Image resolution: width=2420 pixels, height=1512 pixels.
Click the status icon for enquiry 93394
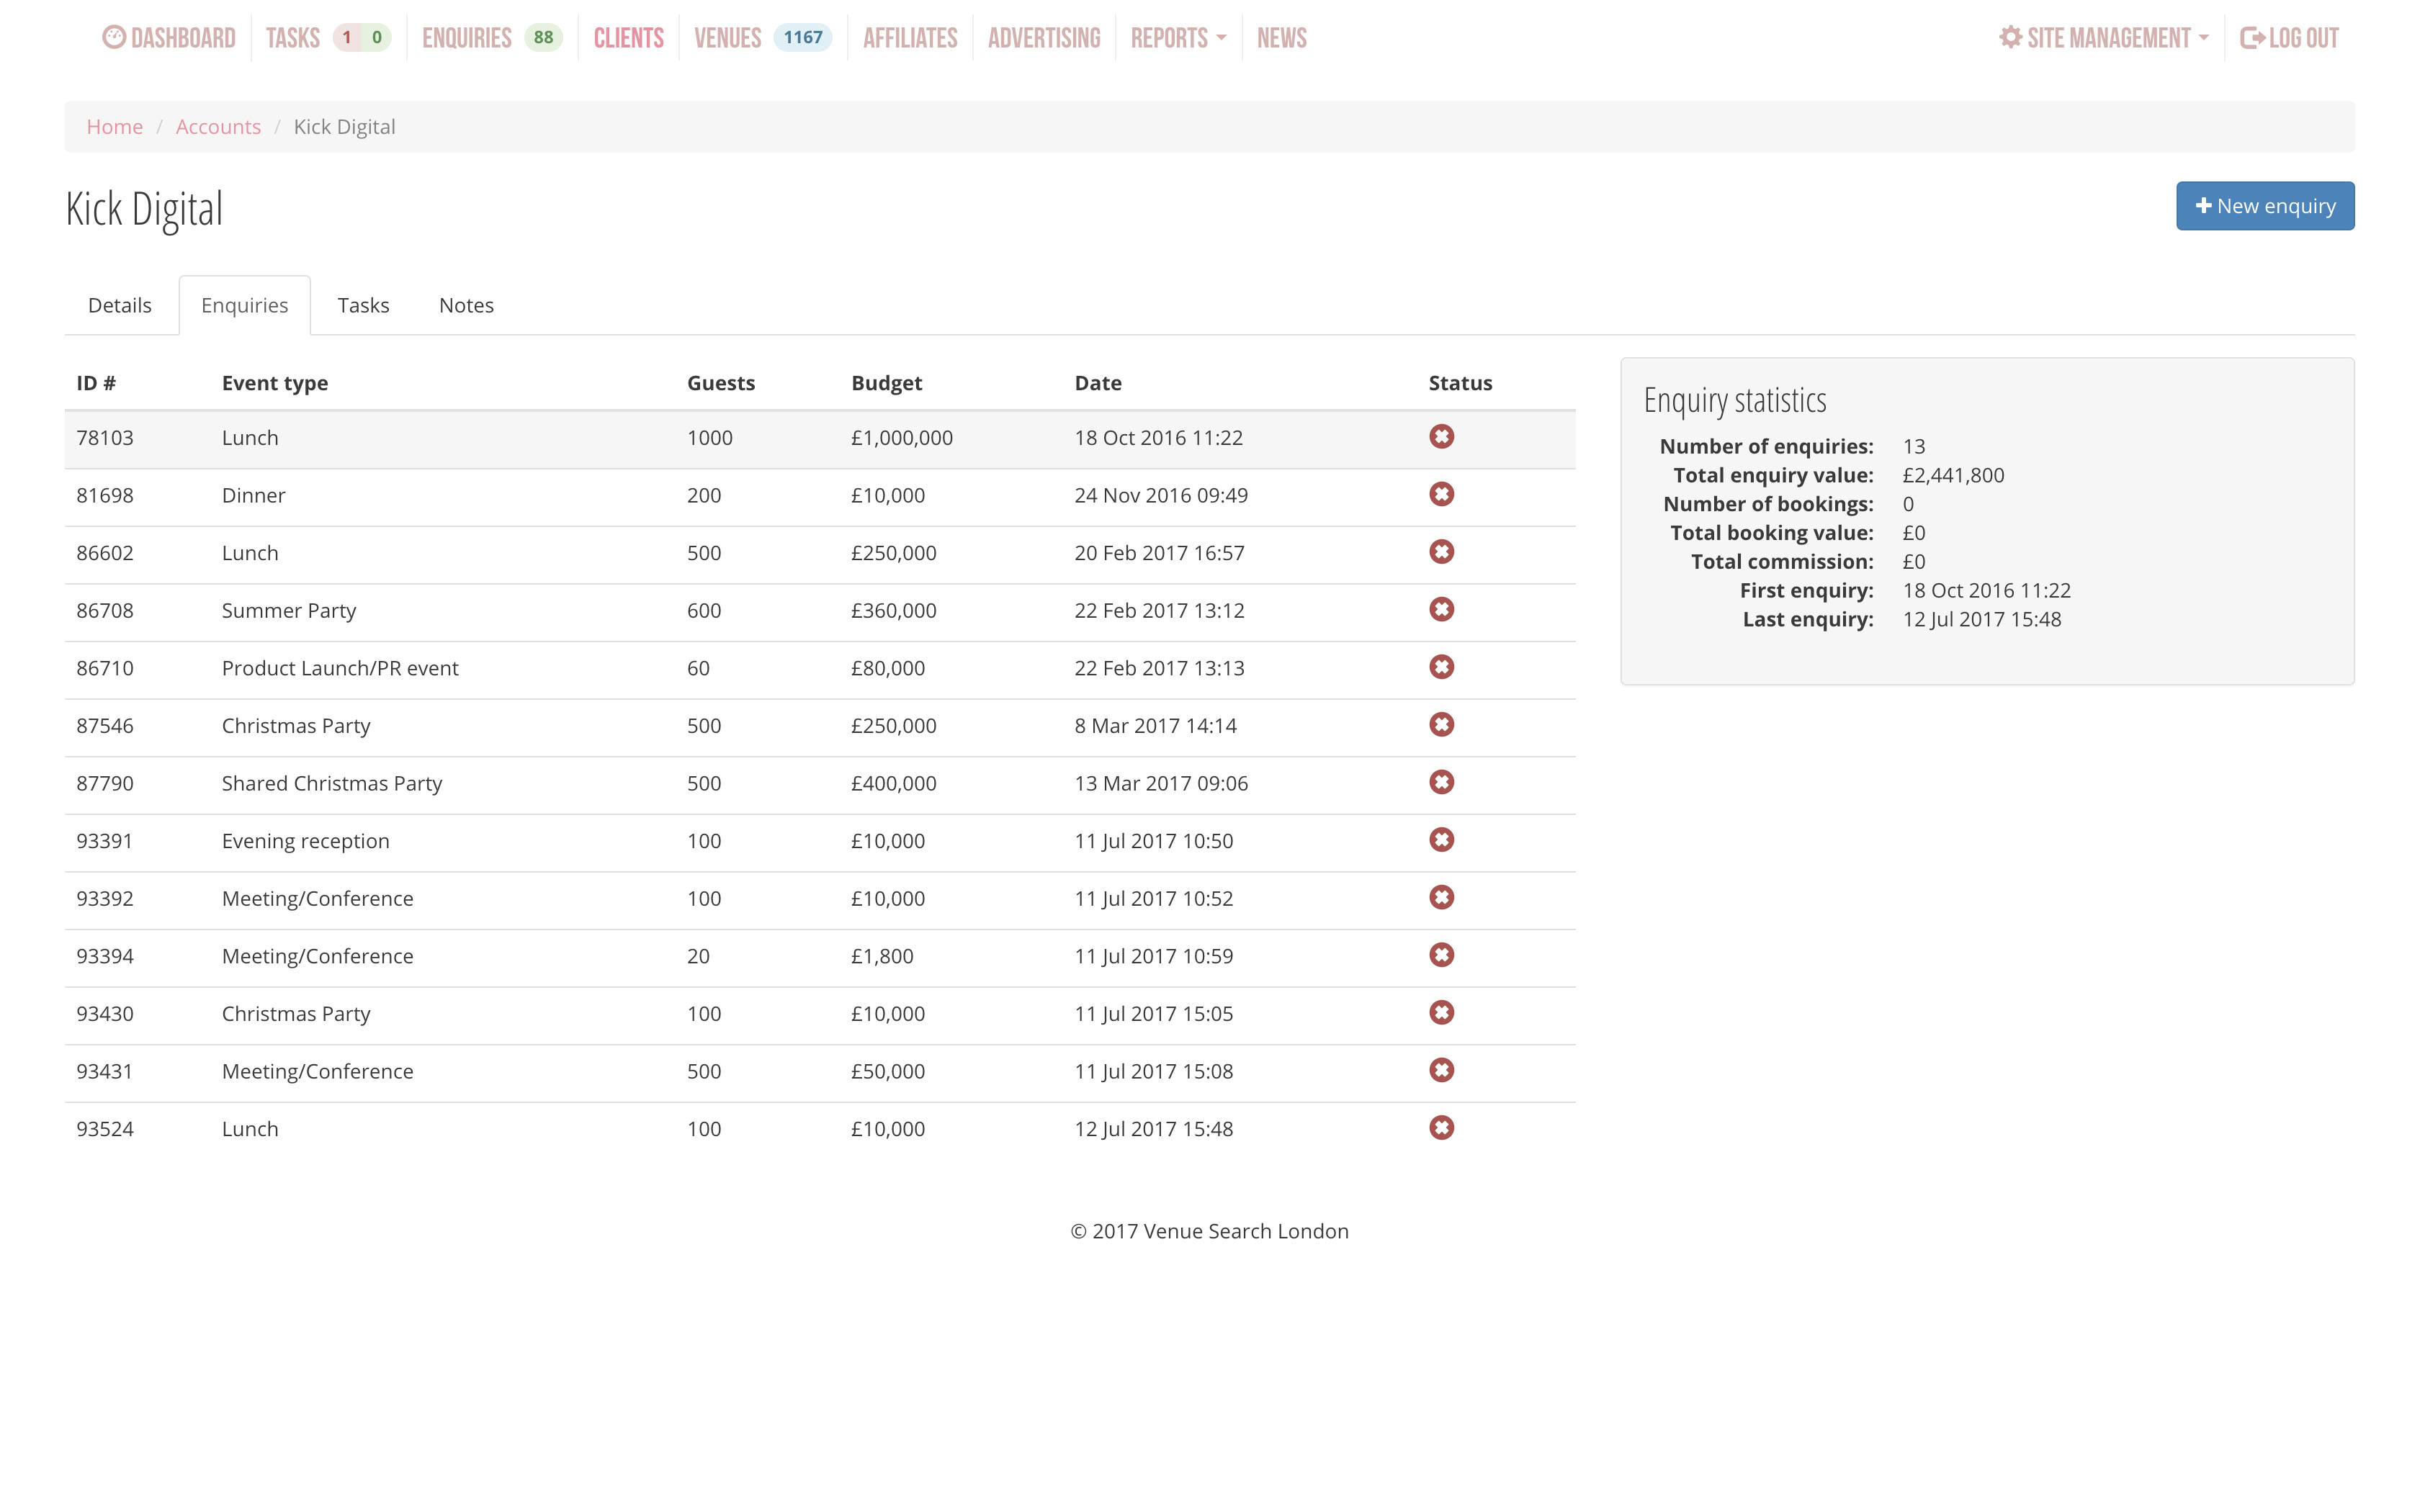click(x=1441, y=955)
